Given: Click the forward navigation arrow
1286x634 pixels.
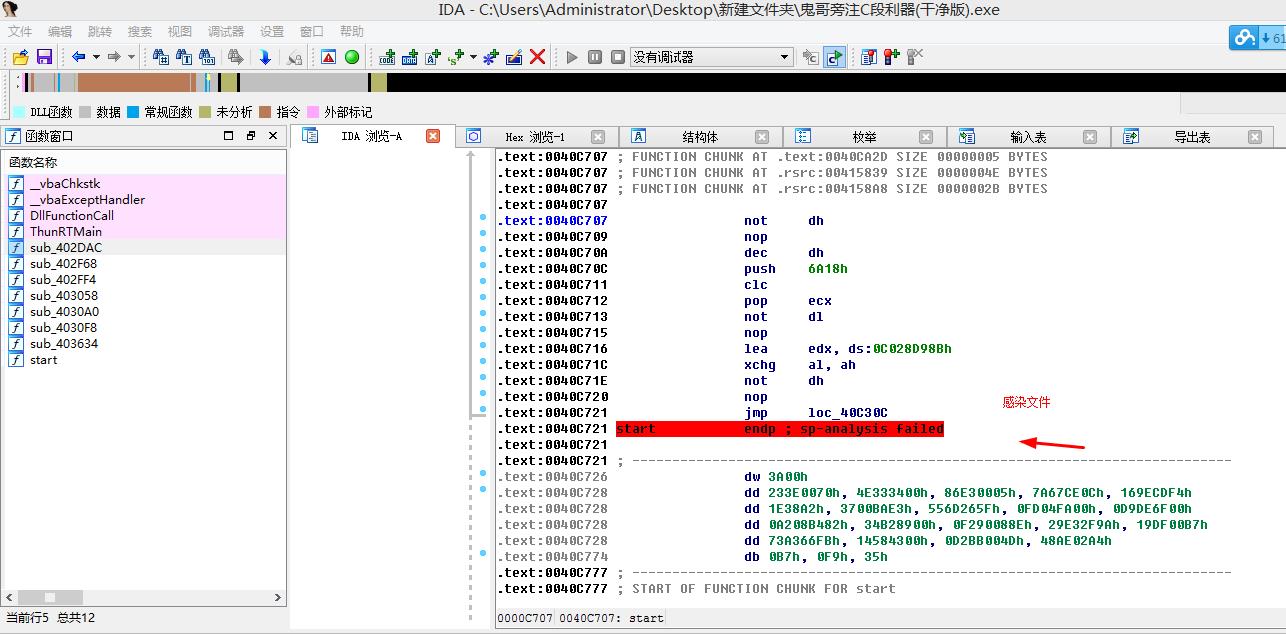Looking at the screenshot, I should tap(114, 57).
